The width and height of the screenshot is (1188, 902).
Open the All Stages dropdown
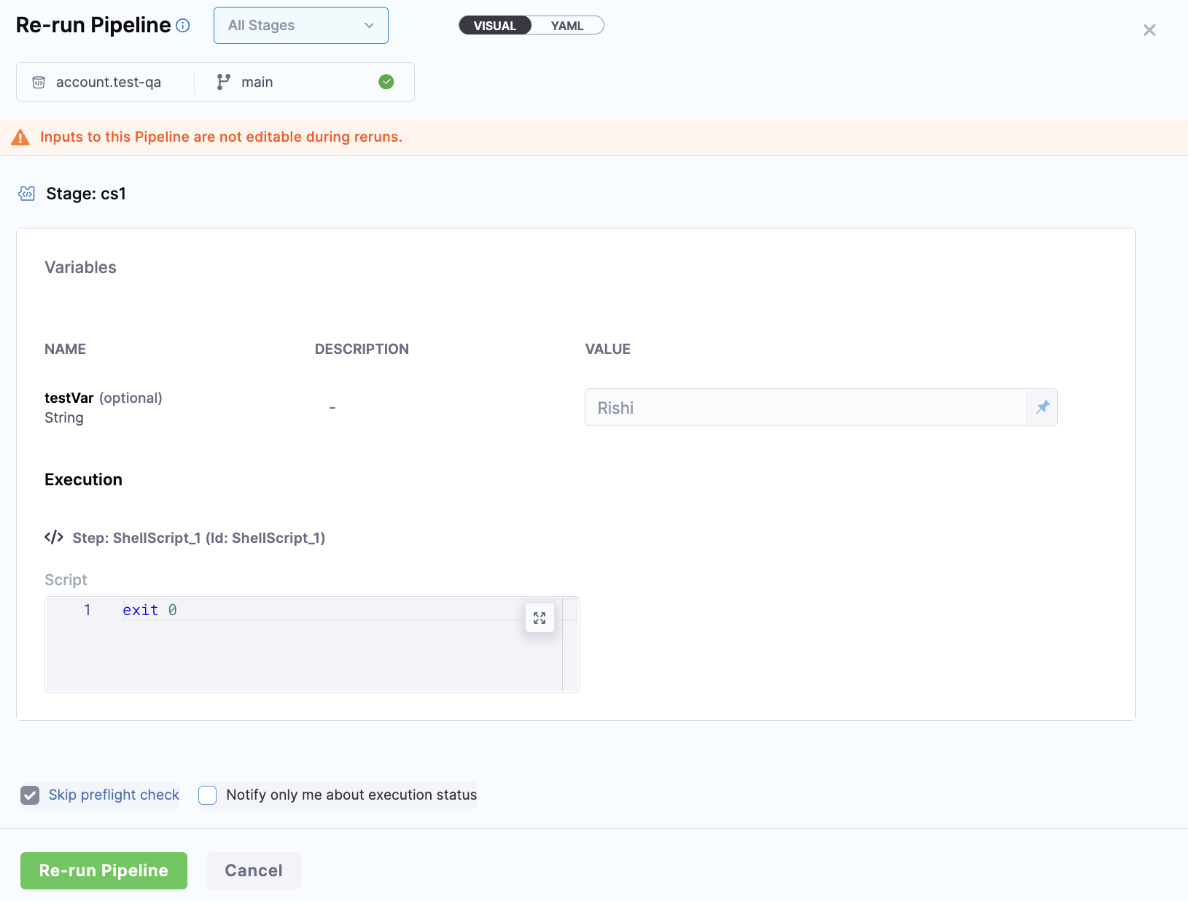click(300, 26)
